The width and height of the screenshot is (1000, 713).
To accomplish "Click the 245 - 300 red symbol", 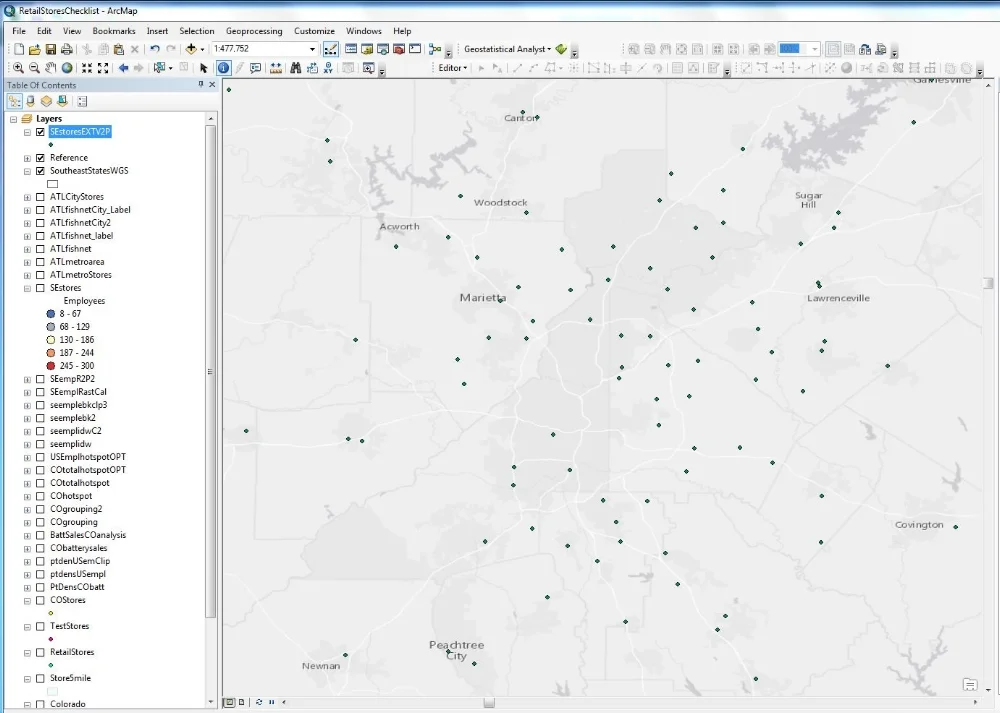I will (51, 366).
